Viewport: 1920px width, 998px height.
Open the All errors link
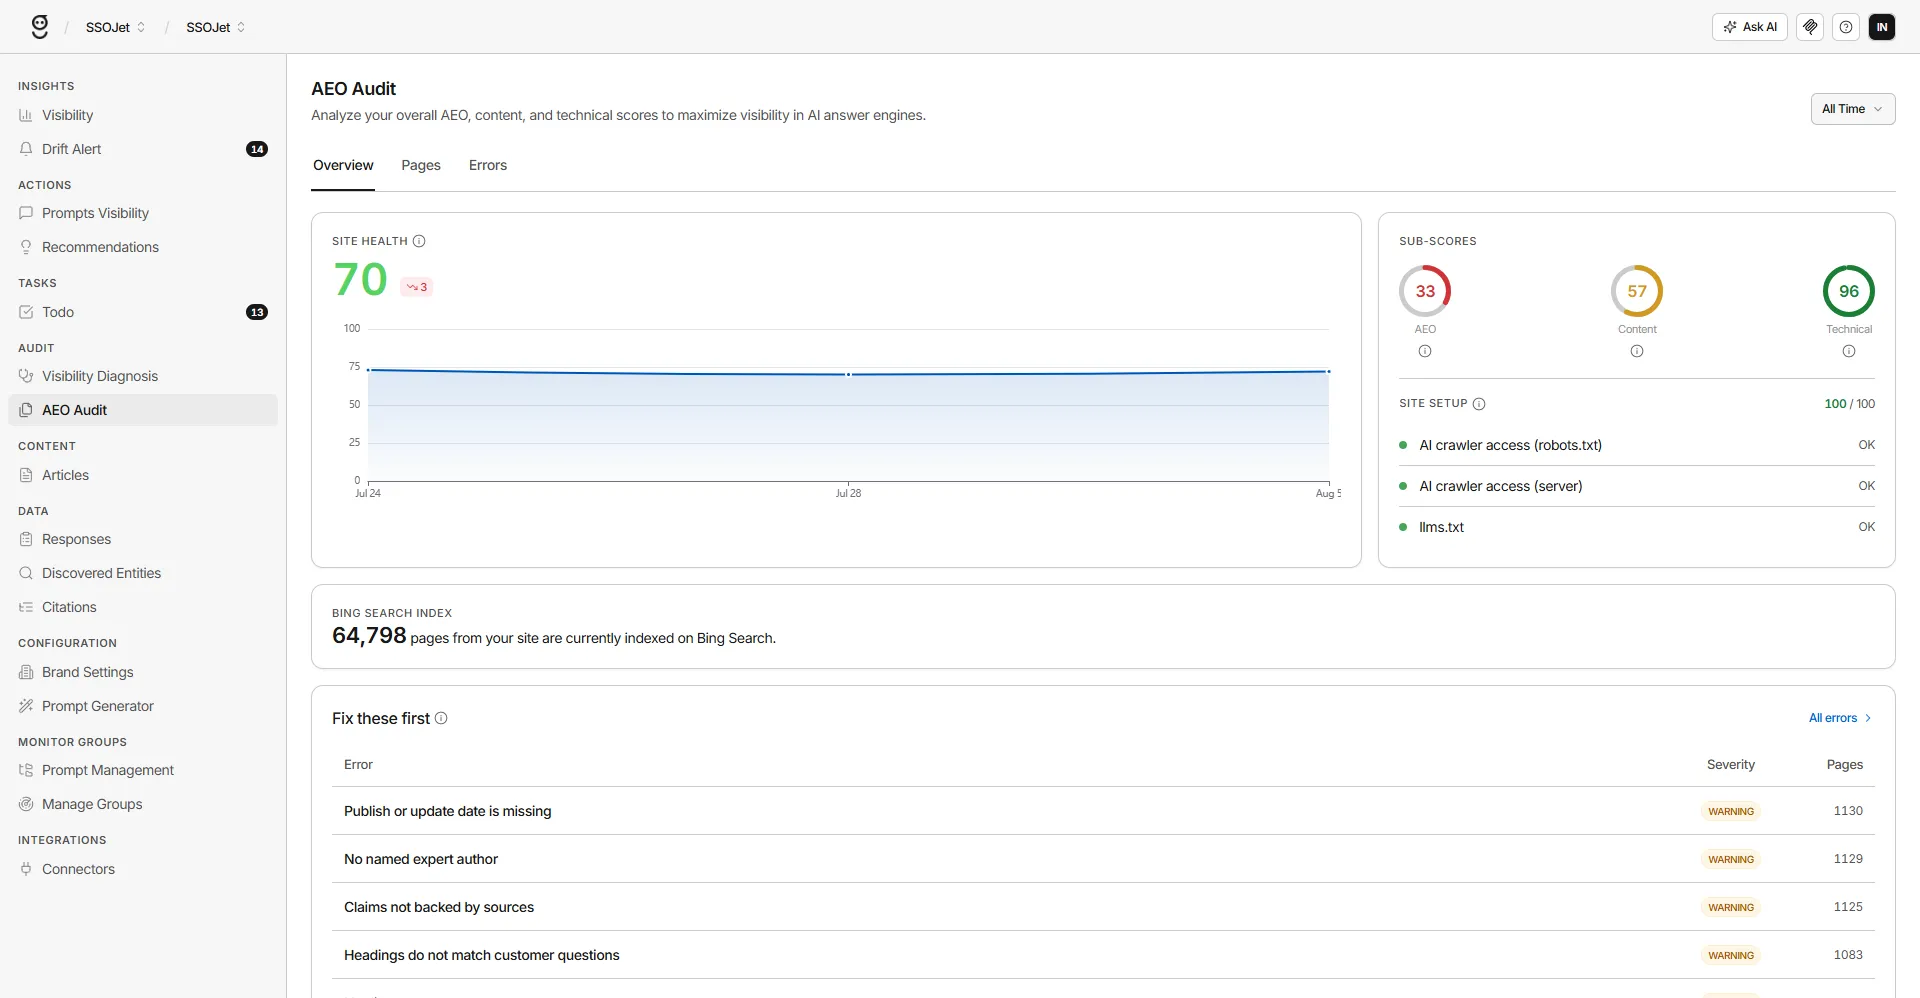pyautogui.click(x=1839, y=718)
